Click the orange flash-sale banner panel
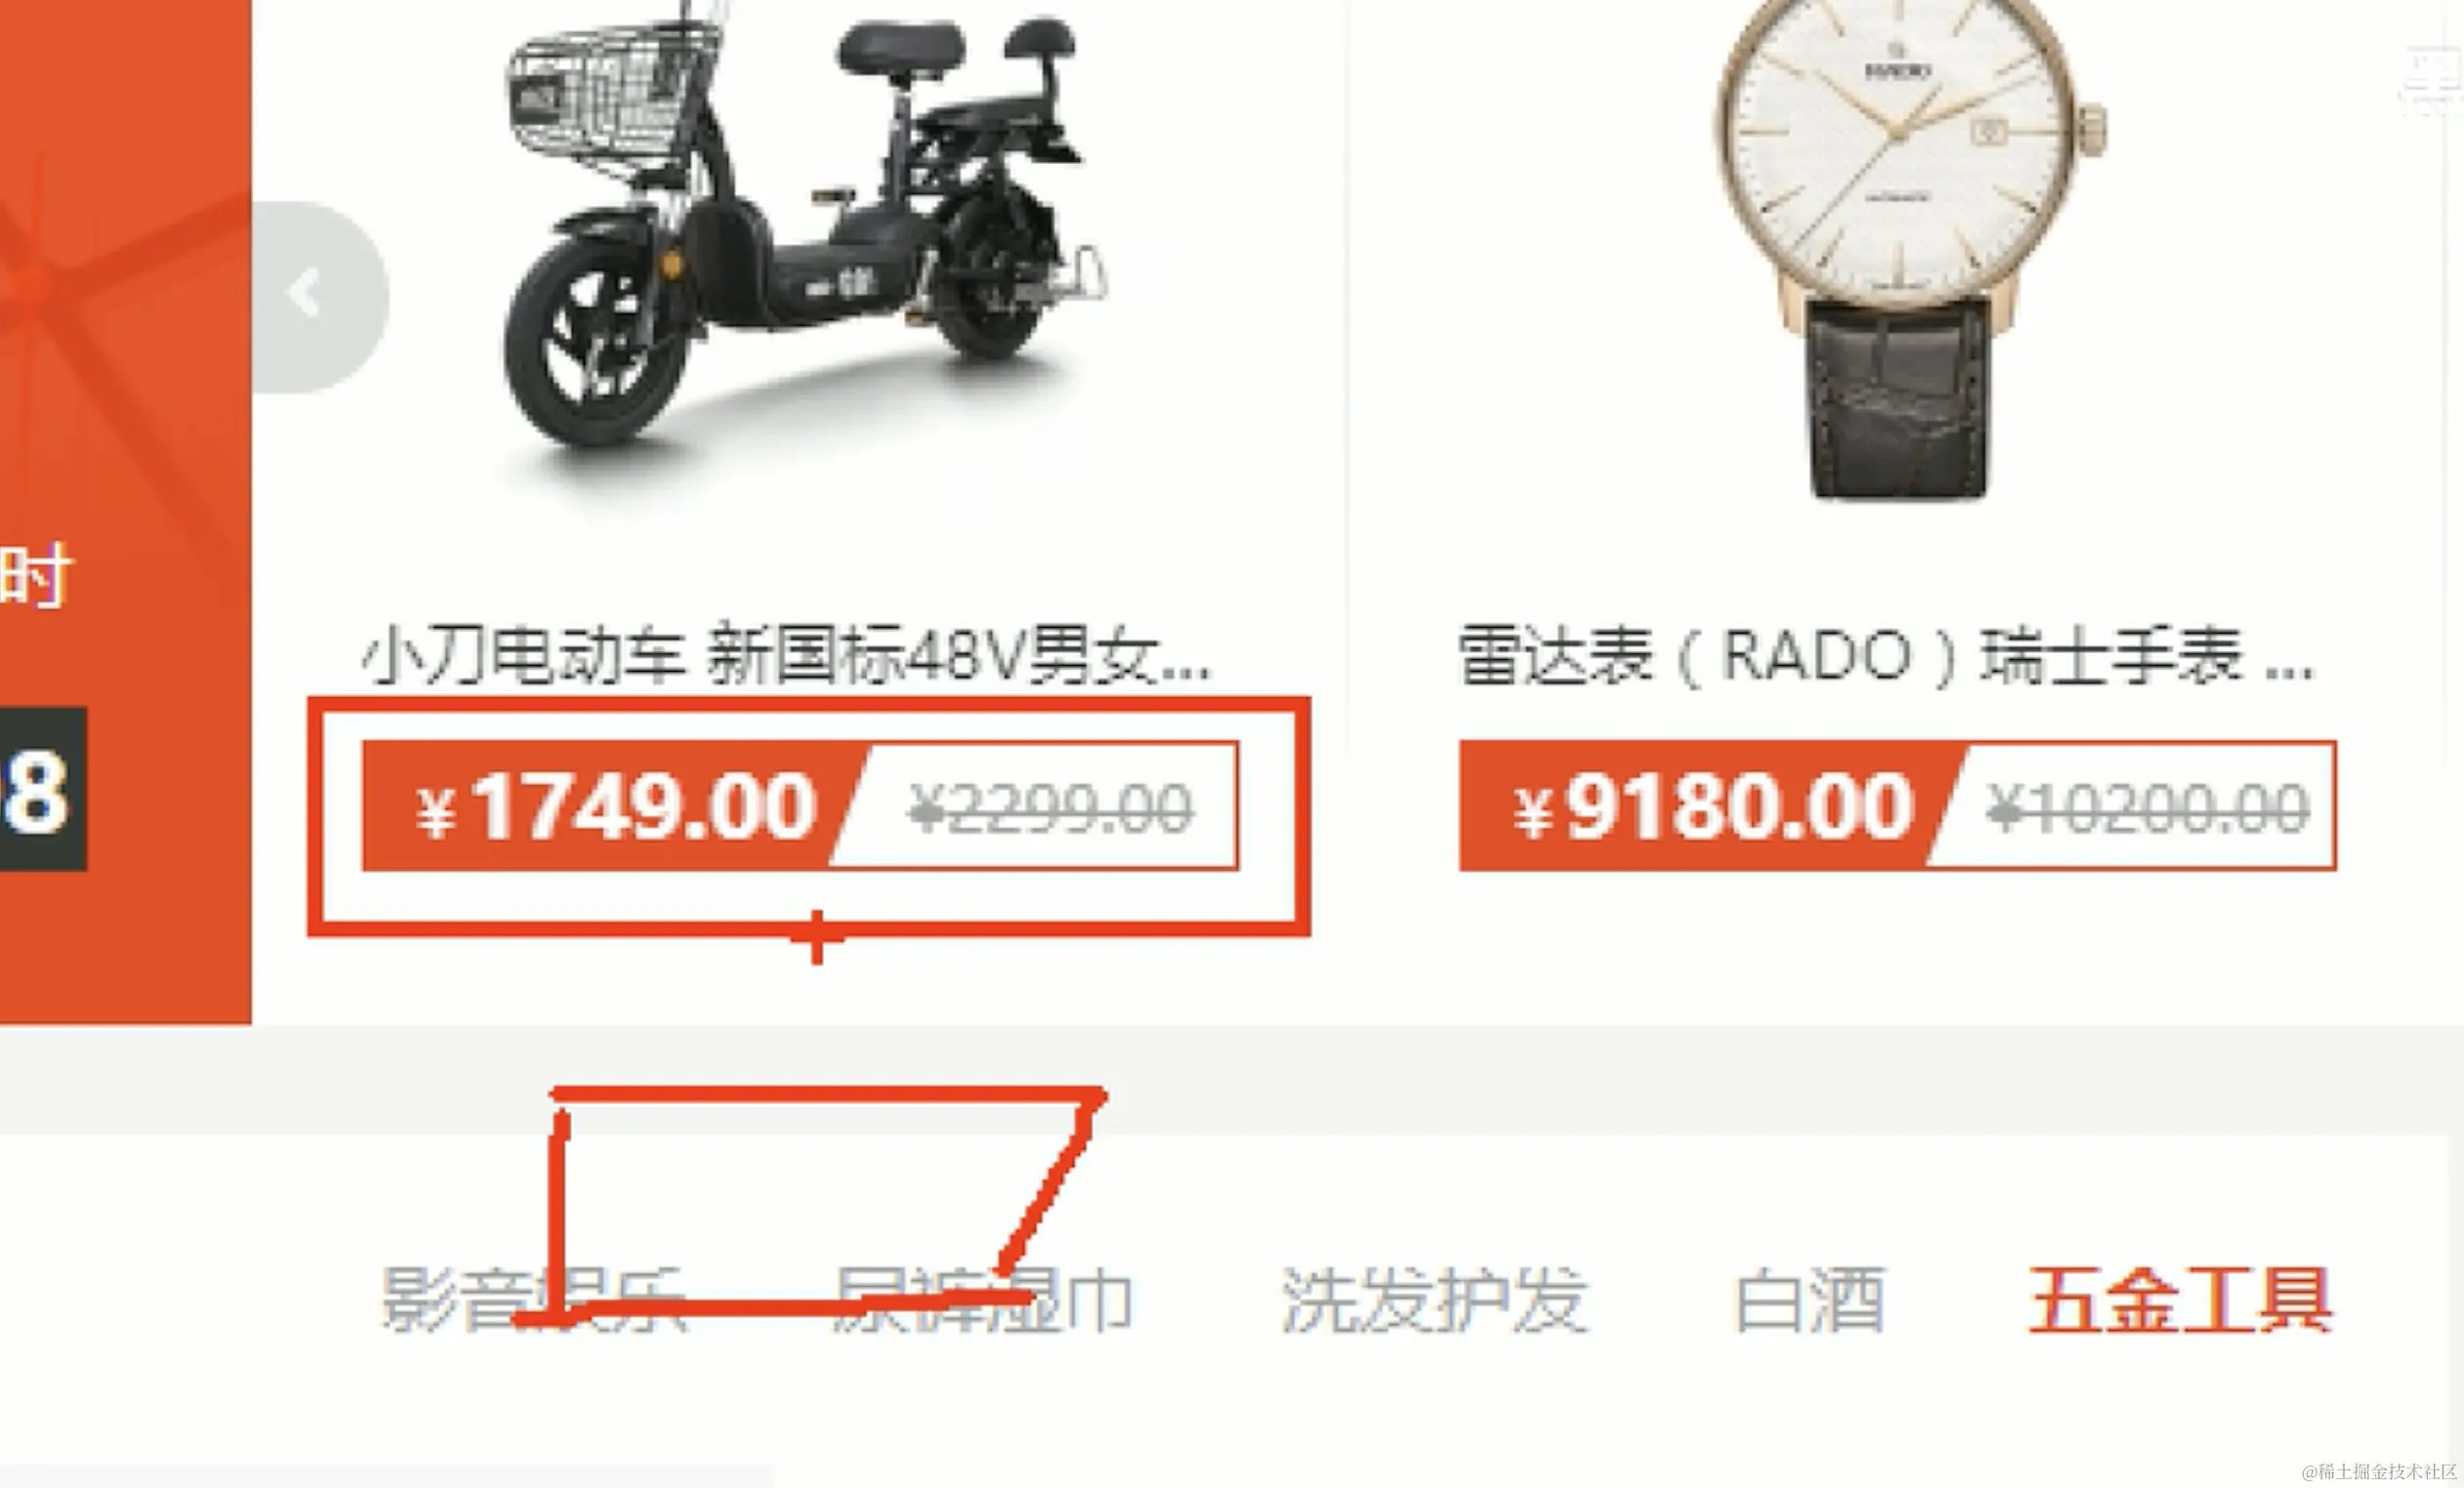The image size is (2464, 1488). (x=125, y=511)
